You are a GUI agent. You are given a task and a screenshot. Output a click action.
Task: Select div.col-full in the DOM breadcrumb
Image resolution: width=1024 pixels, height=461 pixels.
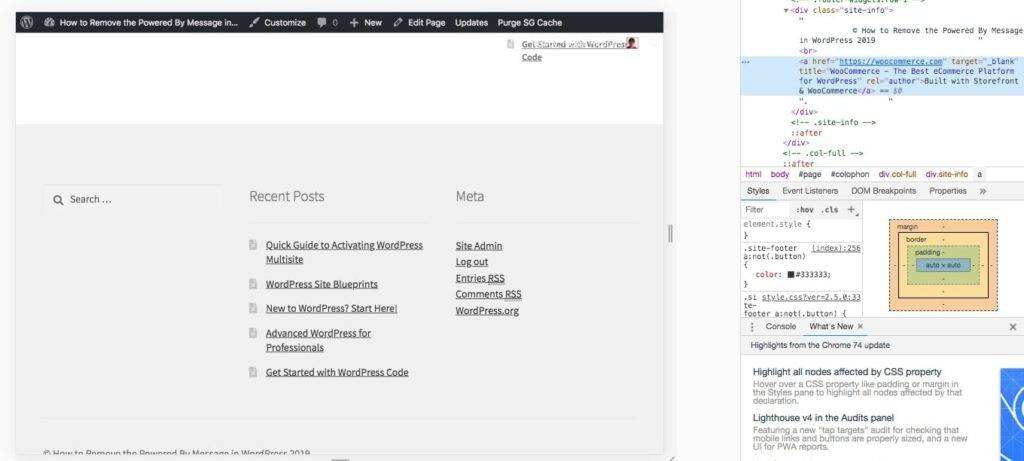[x=897, y=174]
